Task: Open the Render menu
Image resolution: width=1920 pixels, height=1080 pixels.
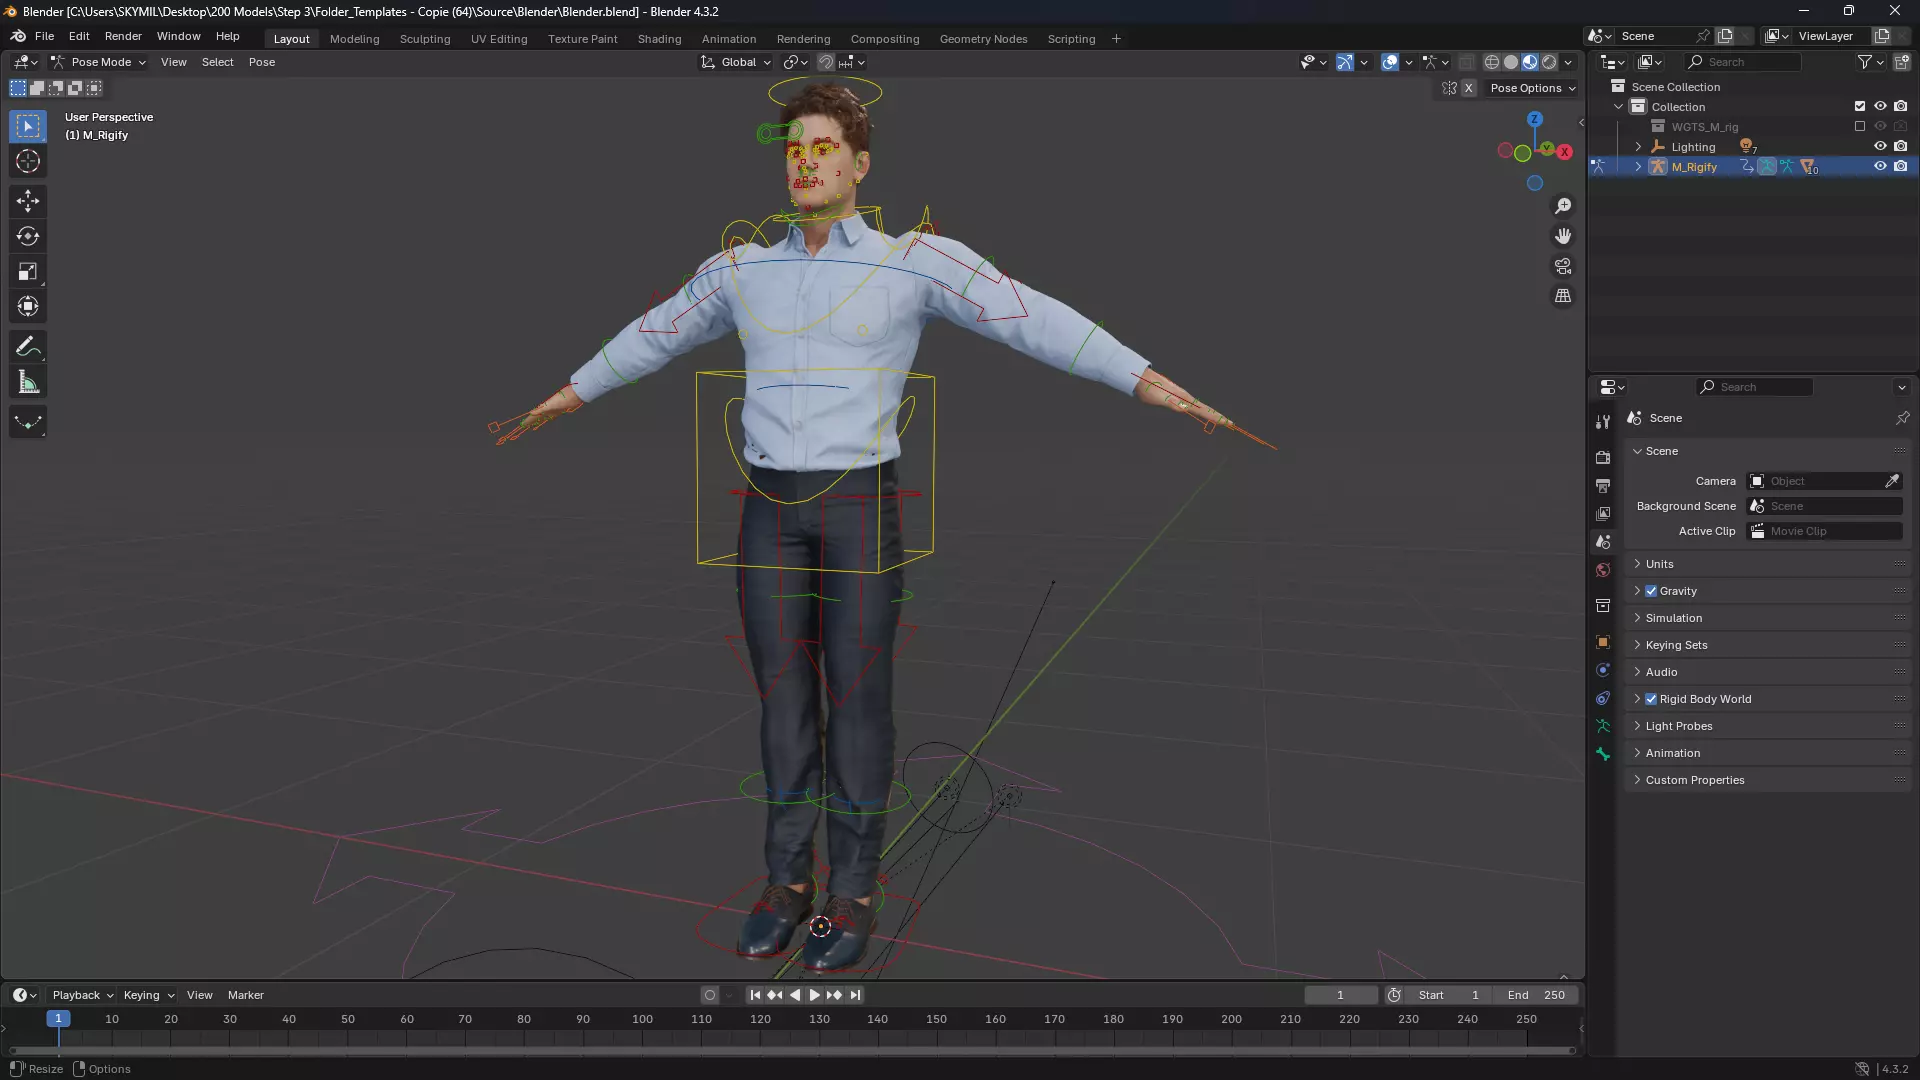Action: [x=123, y=36]
